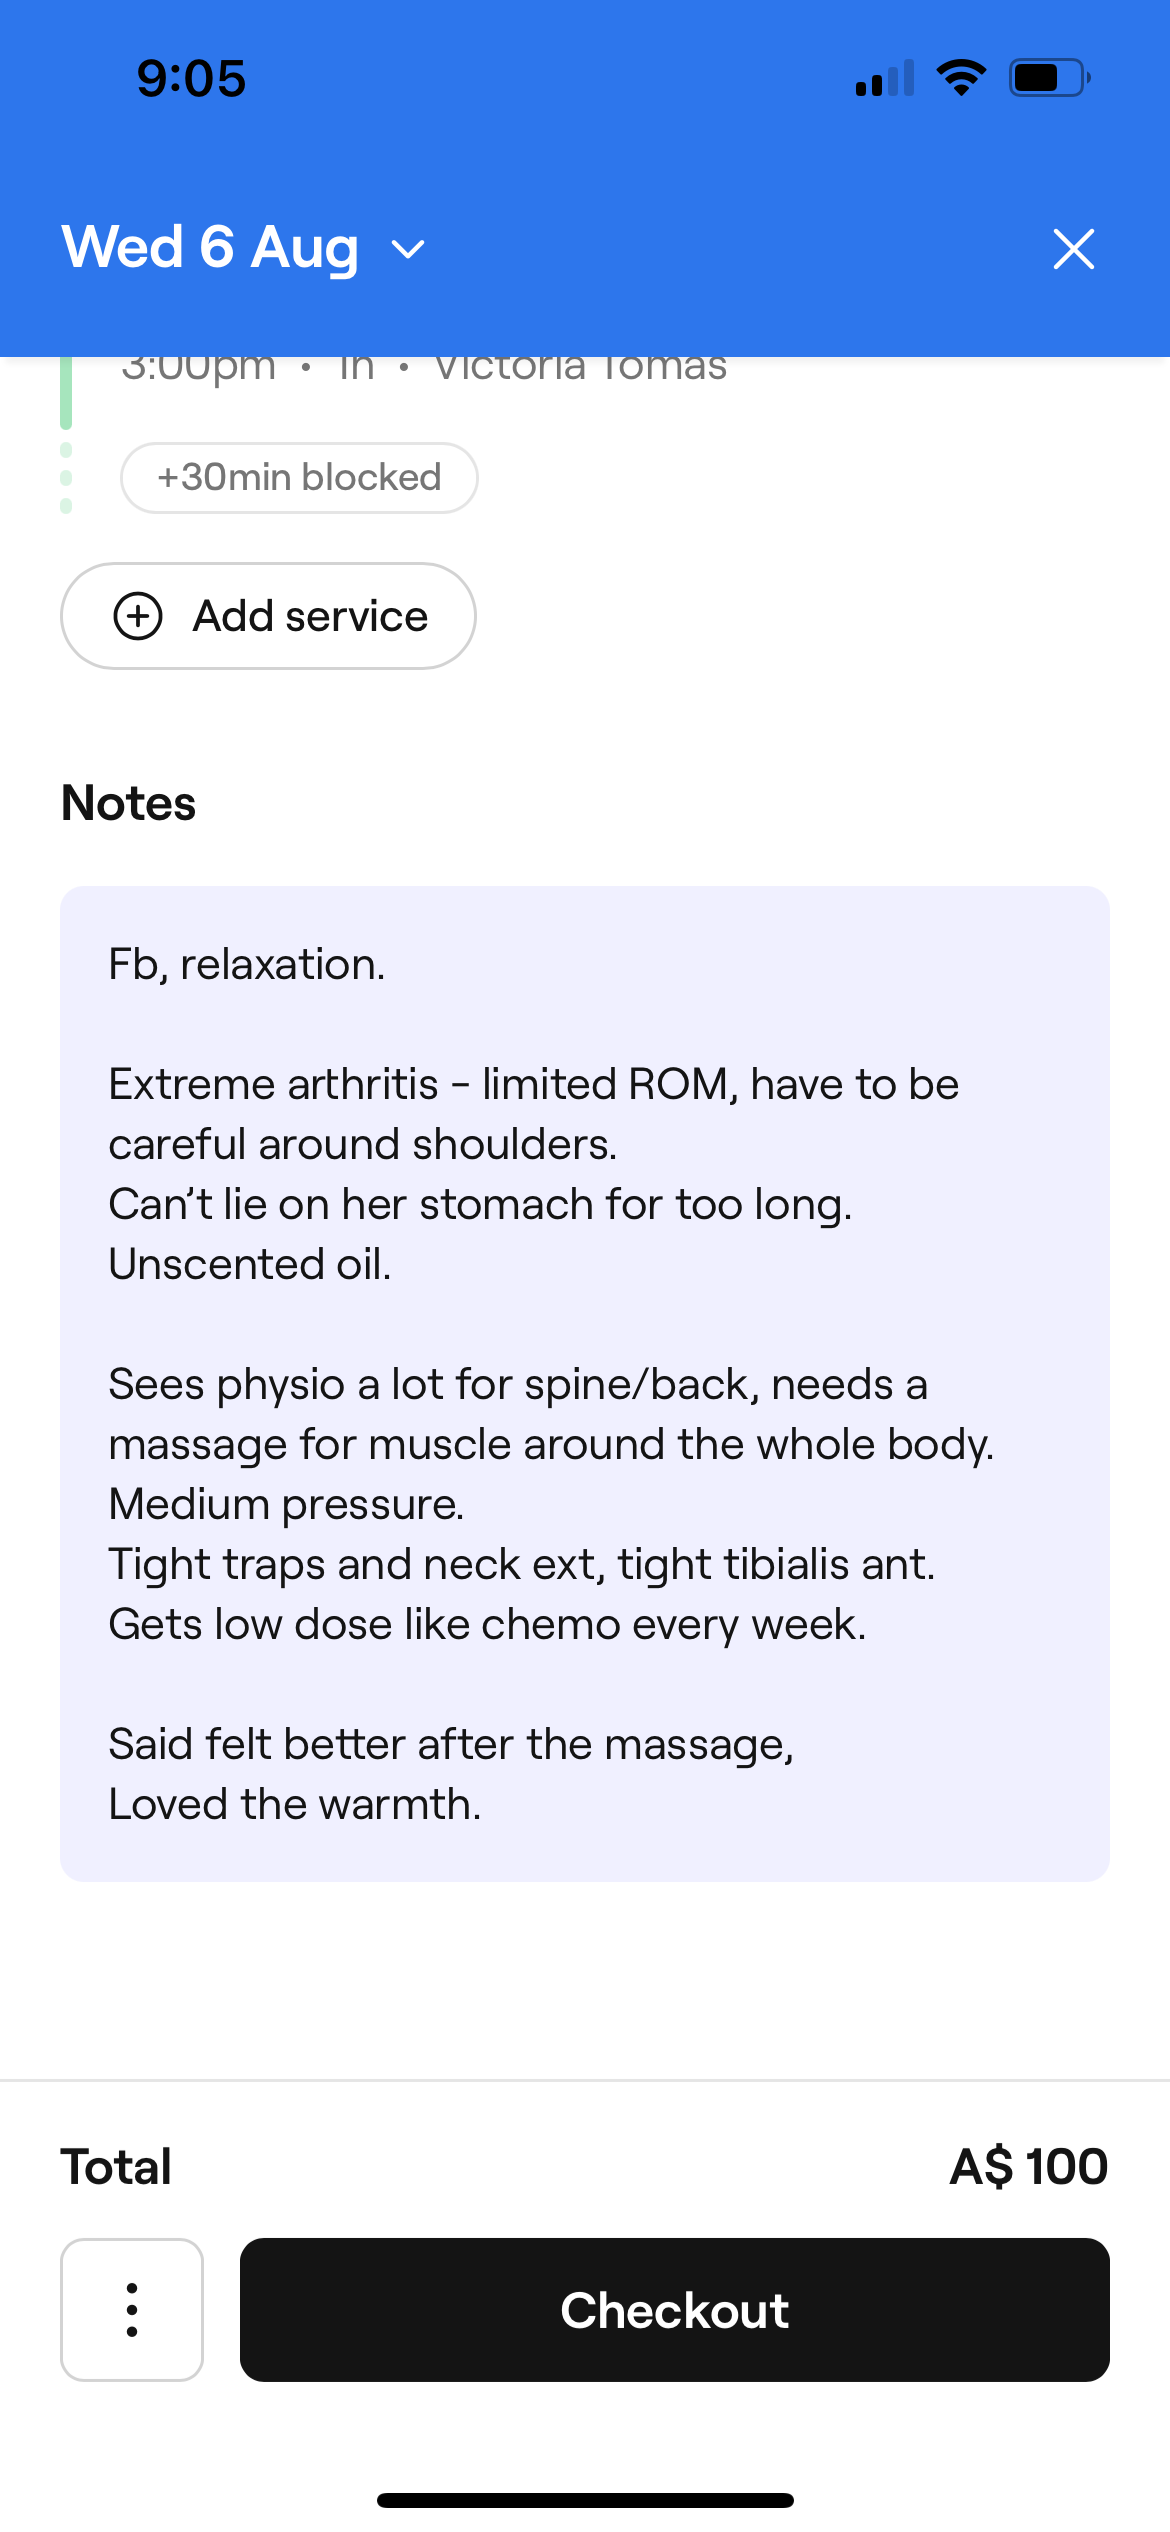
Task: Tap the Total label above Checkout
Action: pyautogui.click(x=116, y=2166)
